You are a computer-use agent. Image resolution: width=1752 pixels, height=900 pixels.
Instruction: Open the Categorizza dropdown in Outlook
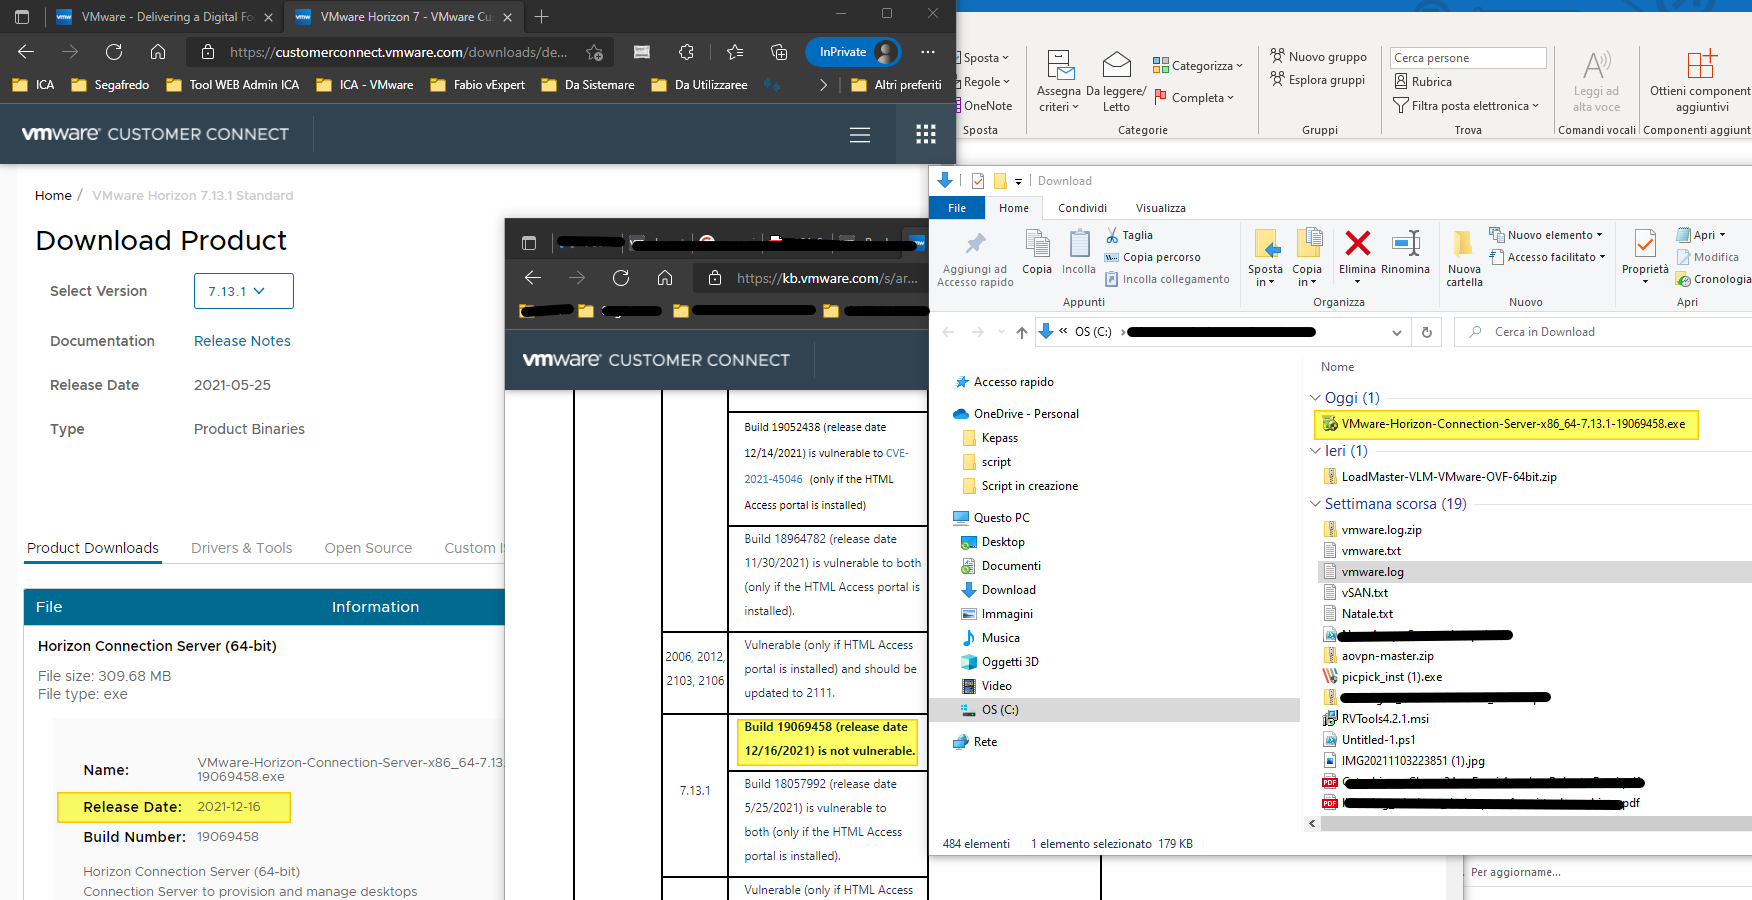click(x=1197, y=66)
